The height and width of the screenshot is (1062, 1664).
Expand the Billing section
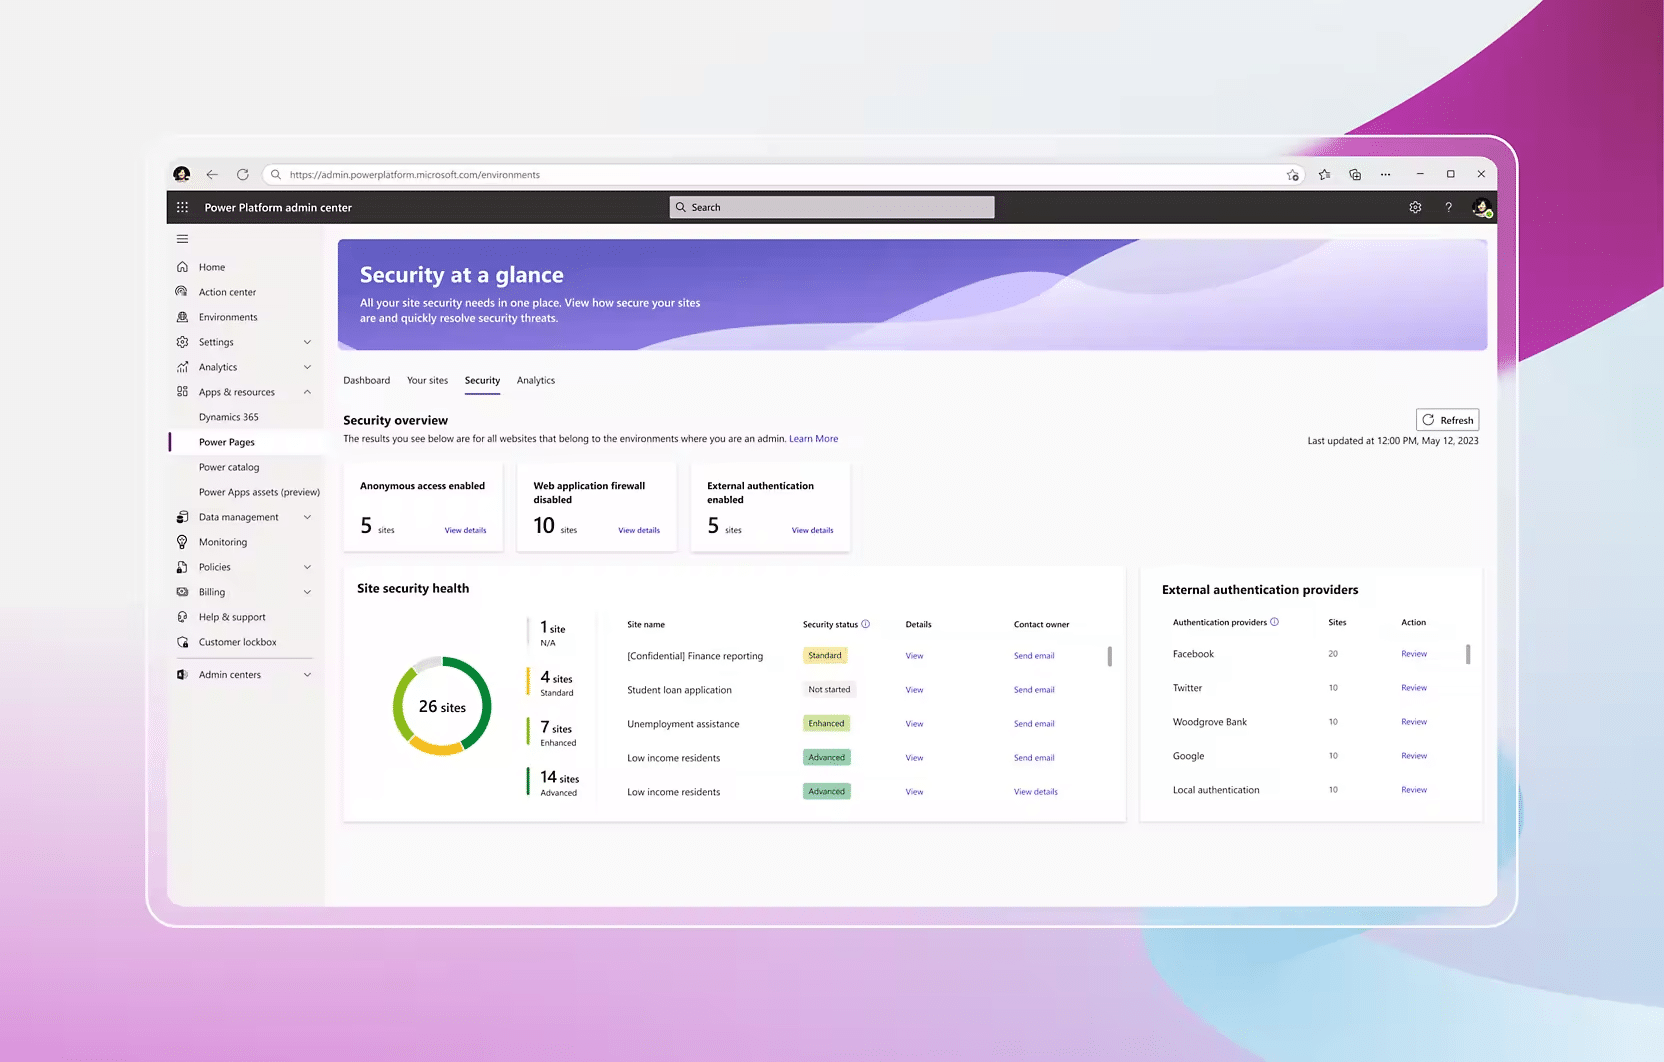point(306,591)
